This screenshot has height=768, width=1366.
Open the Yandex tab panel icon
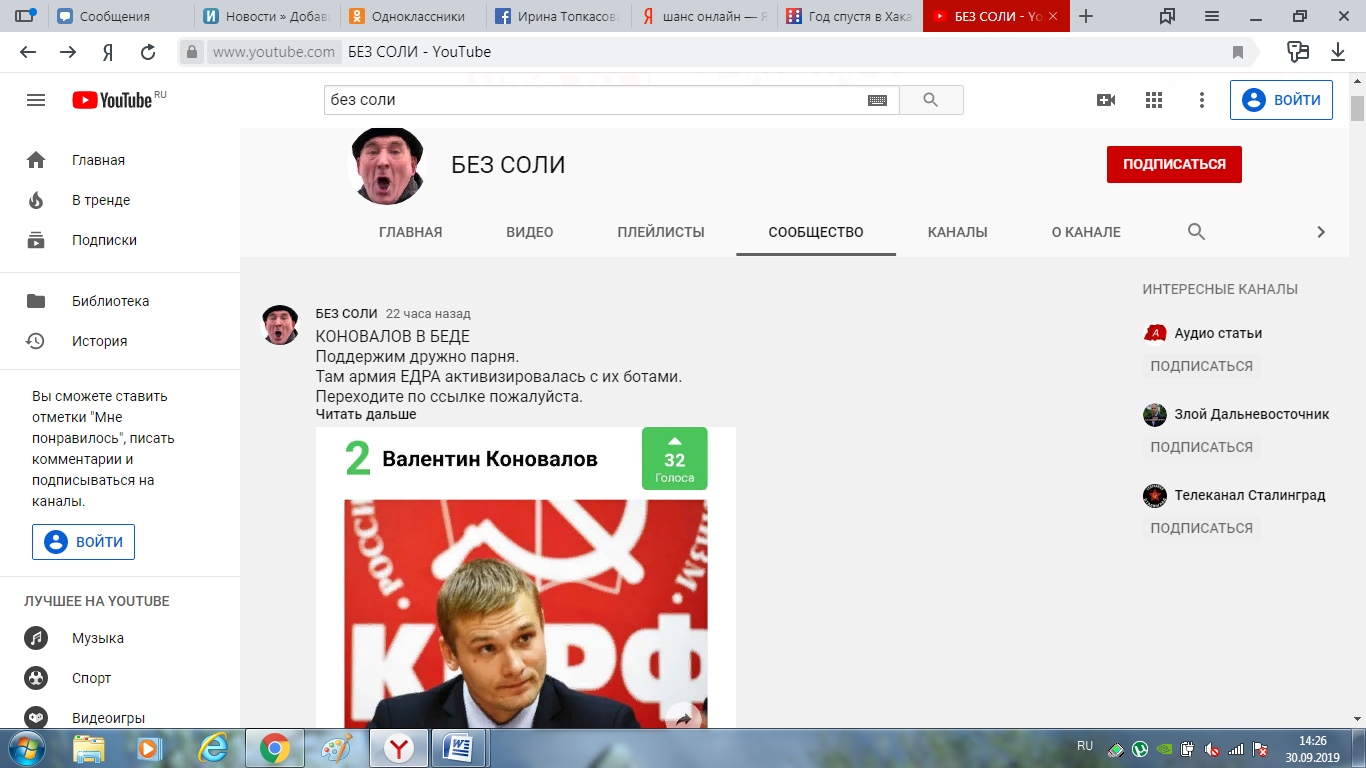[25, 16]
